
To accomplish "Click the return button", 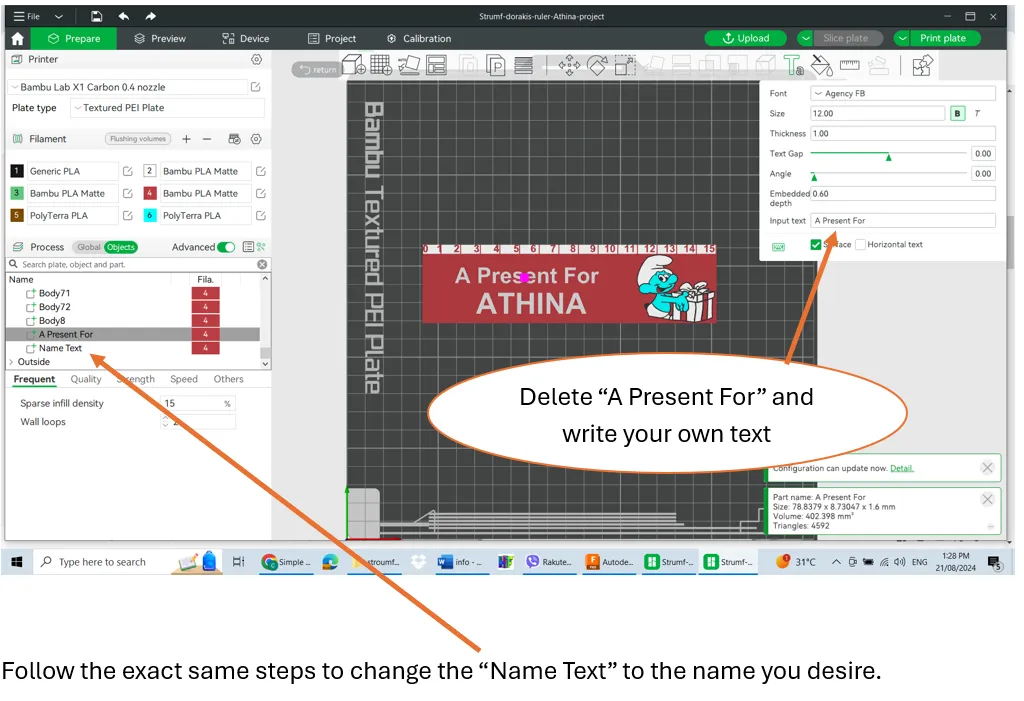I will point(317,69).
